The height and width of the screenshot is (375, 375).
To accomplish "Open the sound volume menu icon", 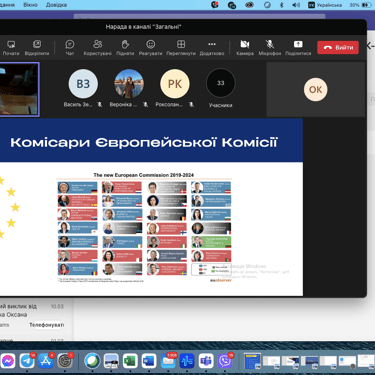I will coord(296,5).
